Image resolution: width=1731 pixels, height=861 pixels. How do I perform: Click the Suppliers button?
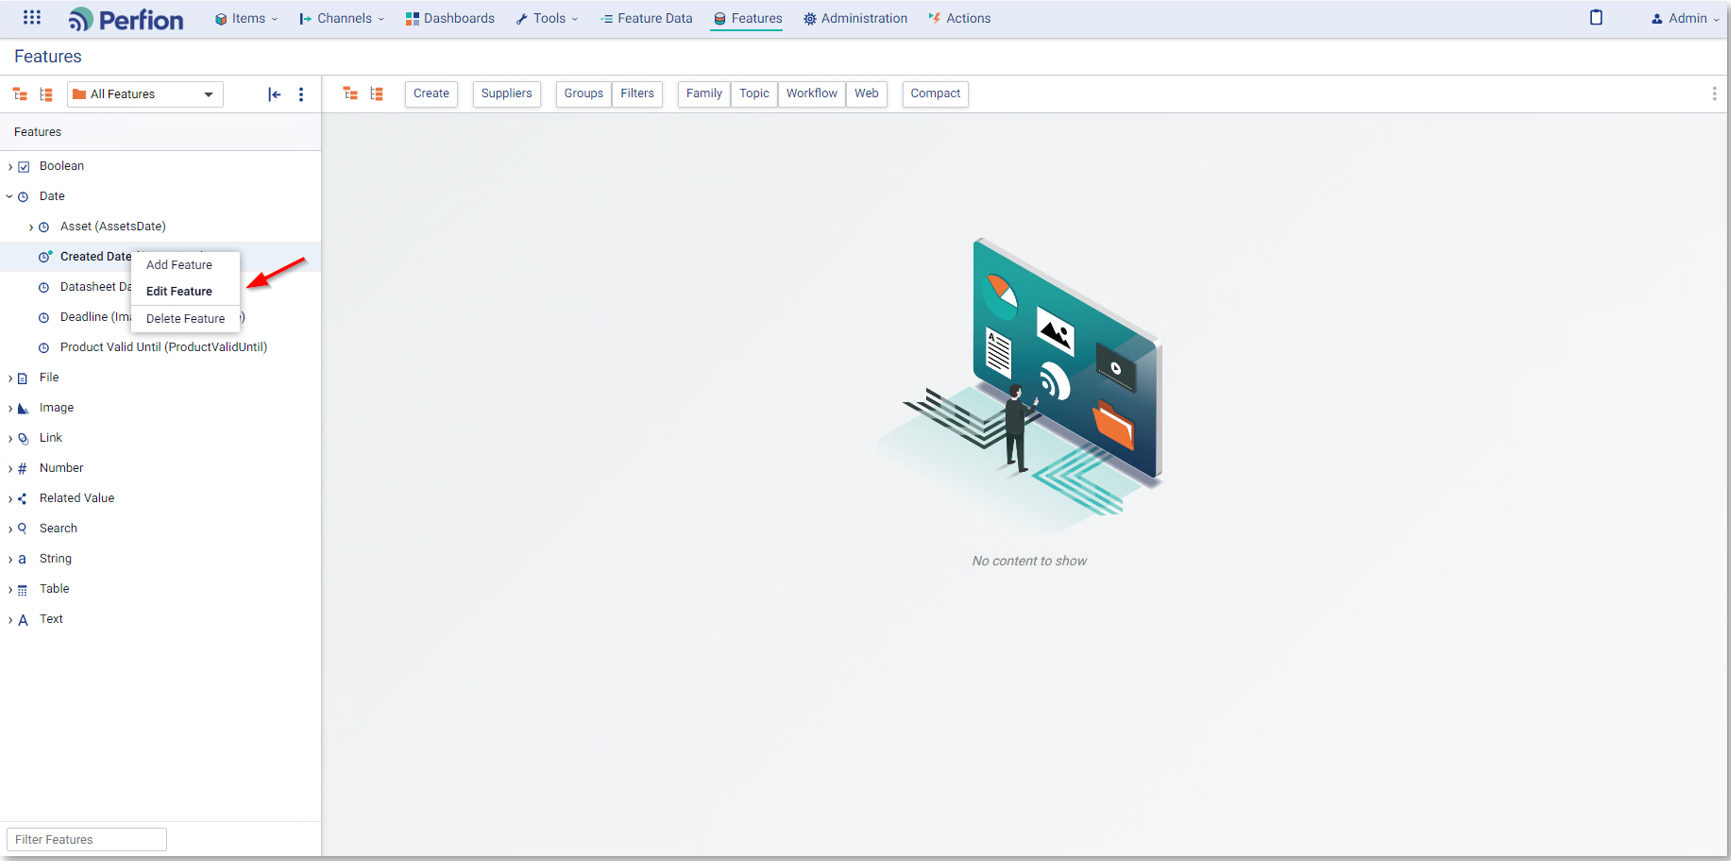[x=506, y=94]
